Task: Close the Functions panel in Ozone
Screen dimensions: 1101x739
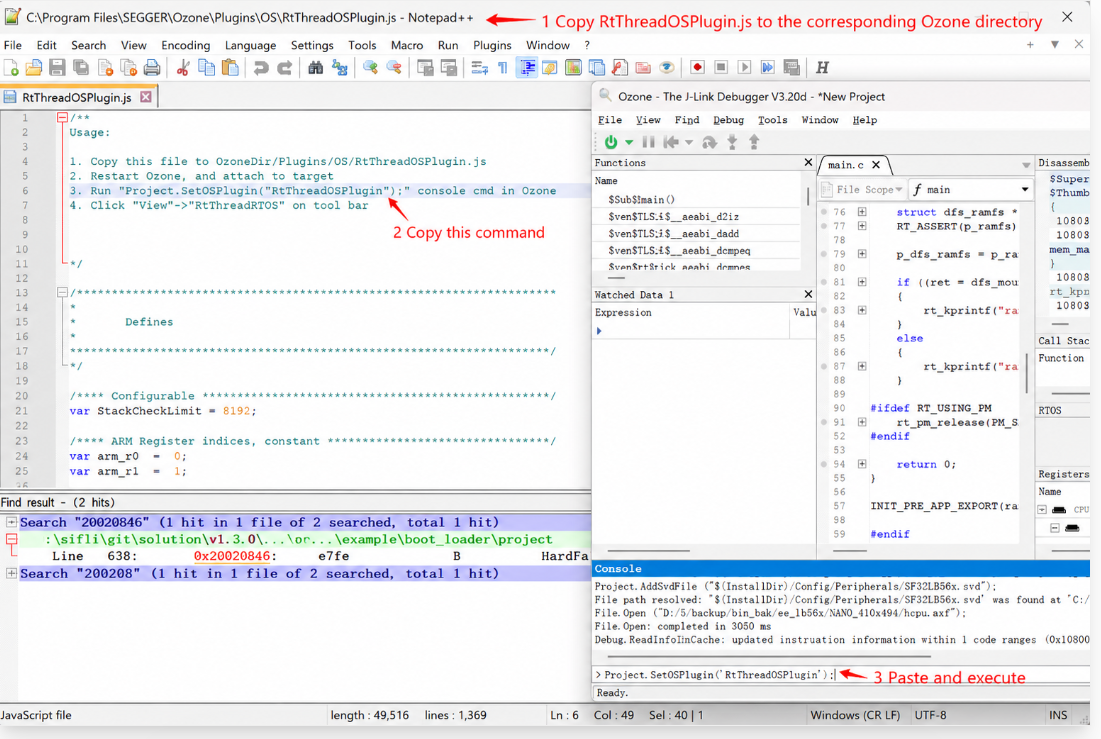Action: pyautogui.click(x=808, y=162)
